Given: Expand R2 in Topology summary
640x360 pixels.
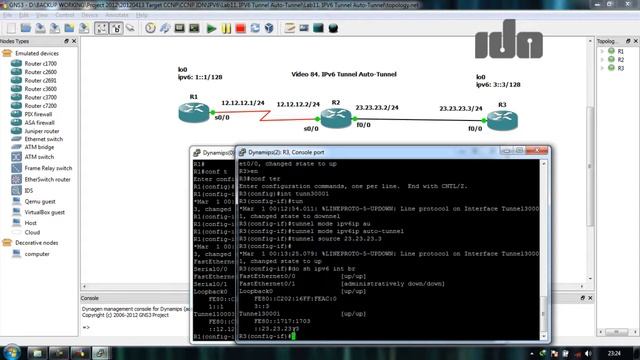Looking at the screenshot, I should [602, 60].
